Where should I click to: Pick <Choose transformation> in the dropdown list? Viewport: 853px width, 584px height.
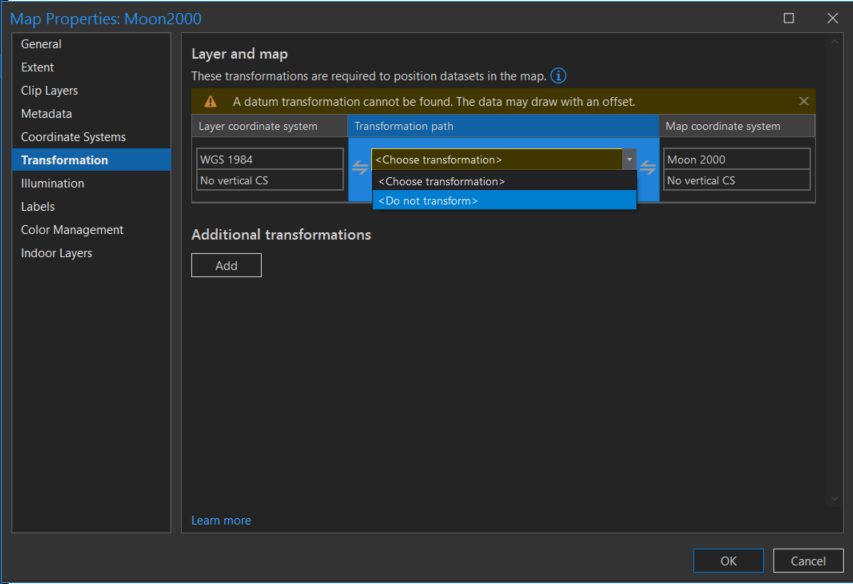point(504,181)
